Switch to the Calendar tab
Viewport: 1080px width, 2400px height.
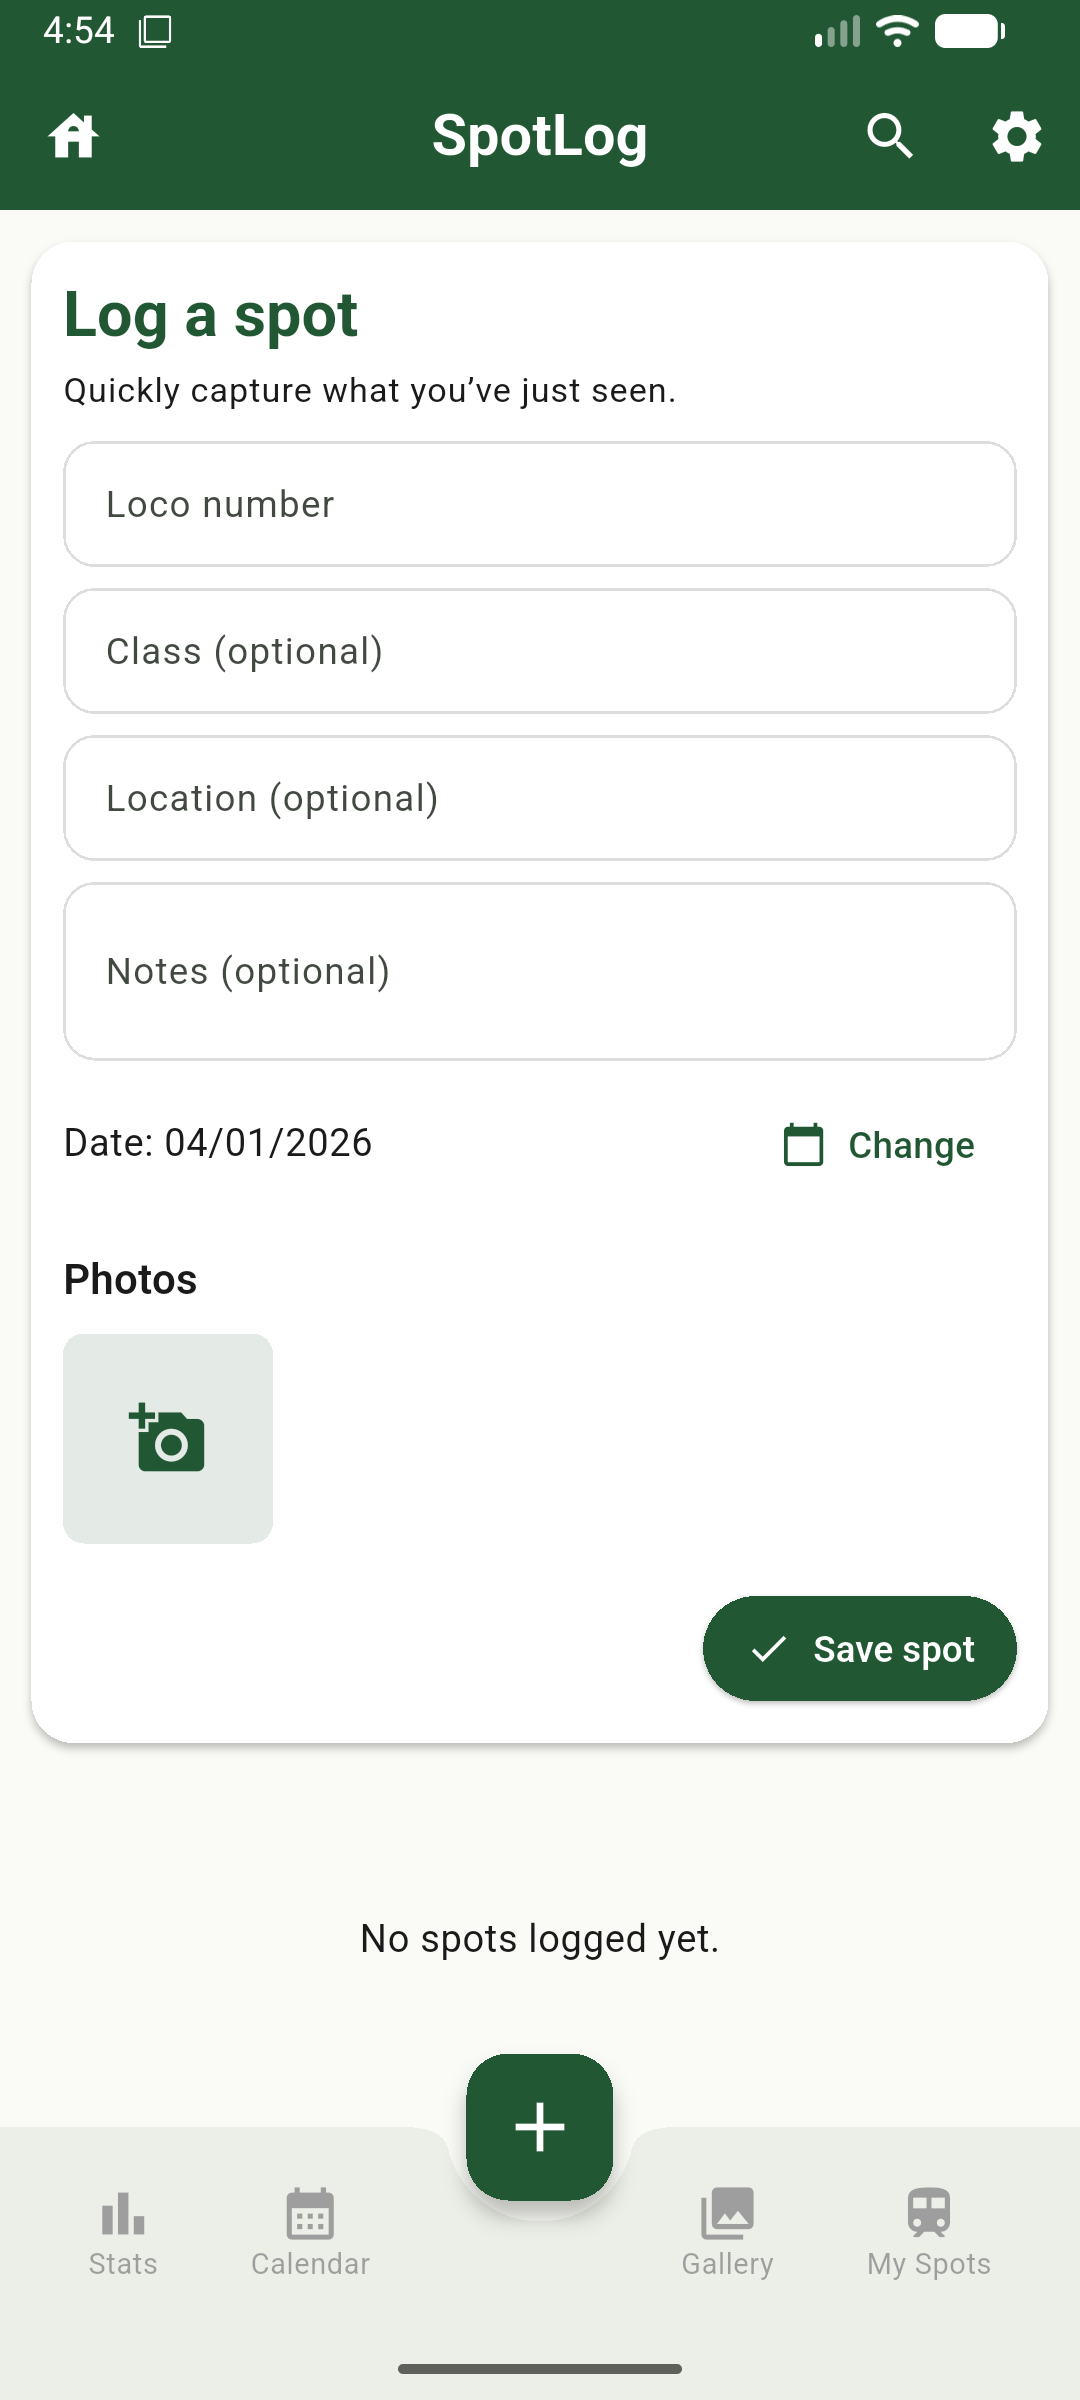pos(310,2234)
